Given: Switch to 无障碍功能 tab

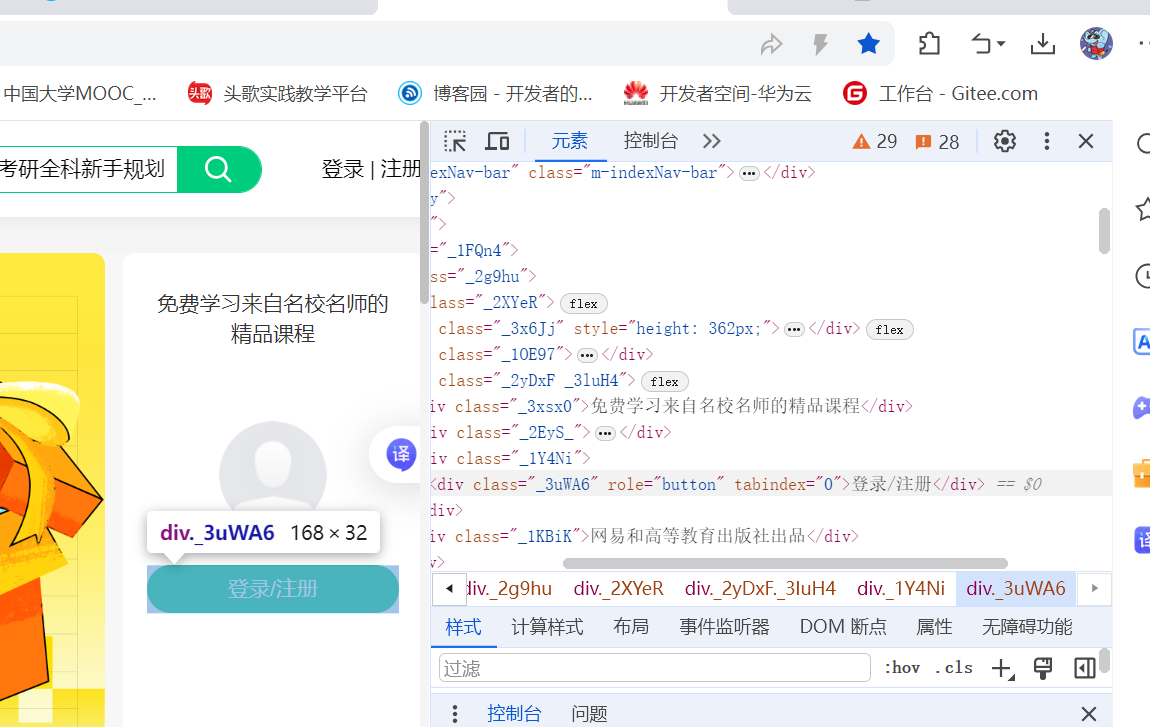Looking at the screenshot, I should [1027, 627].
